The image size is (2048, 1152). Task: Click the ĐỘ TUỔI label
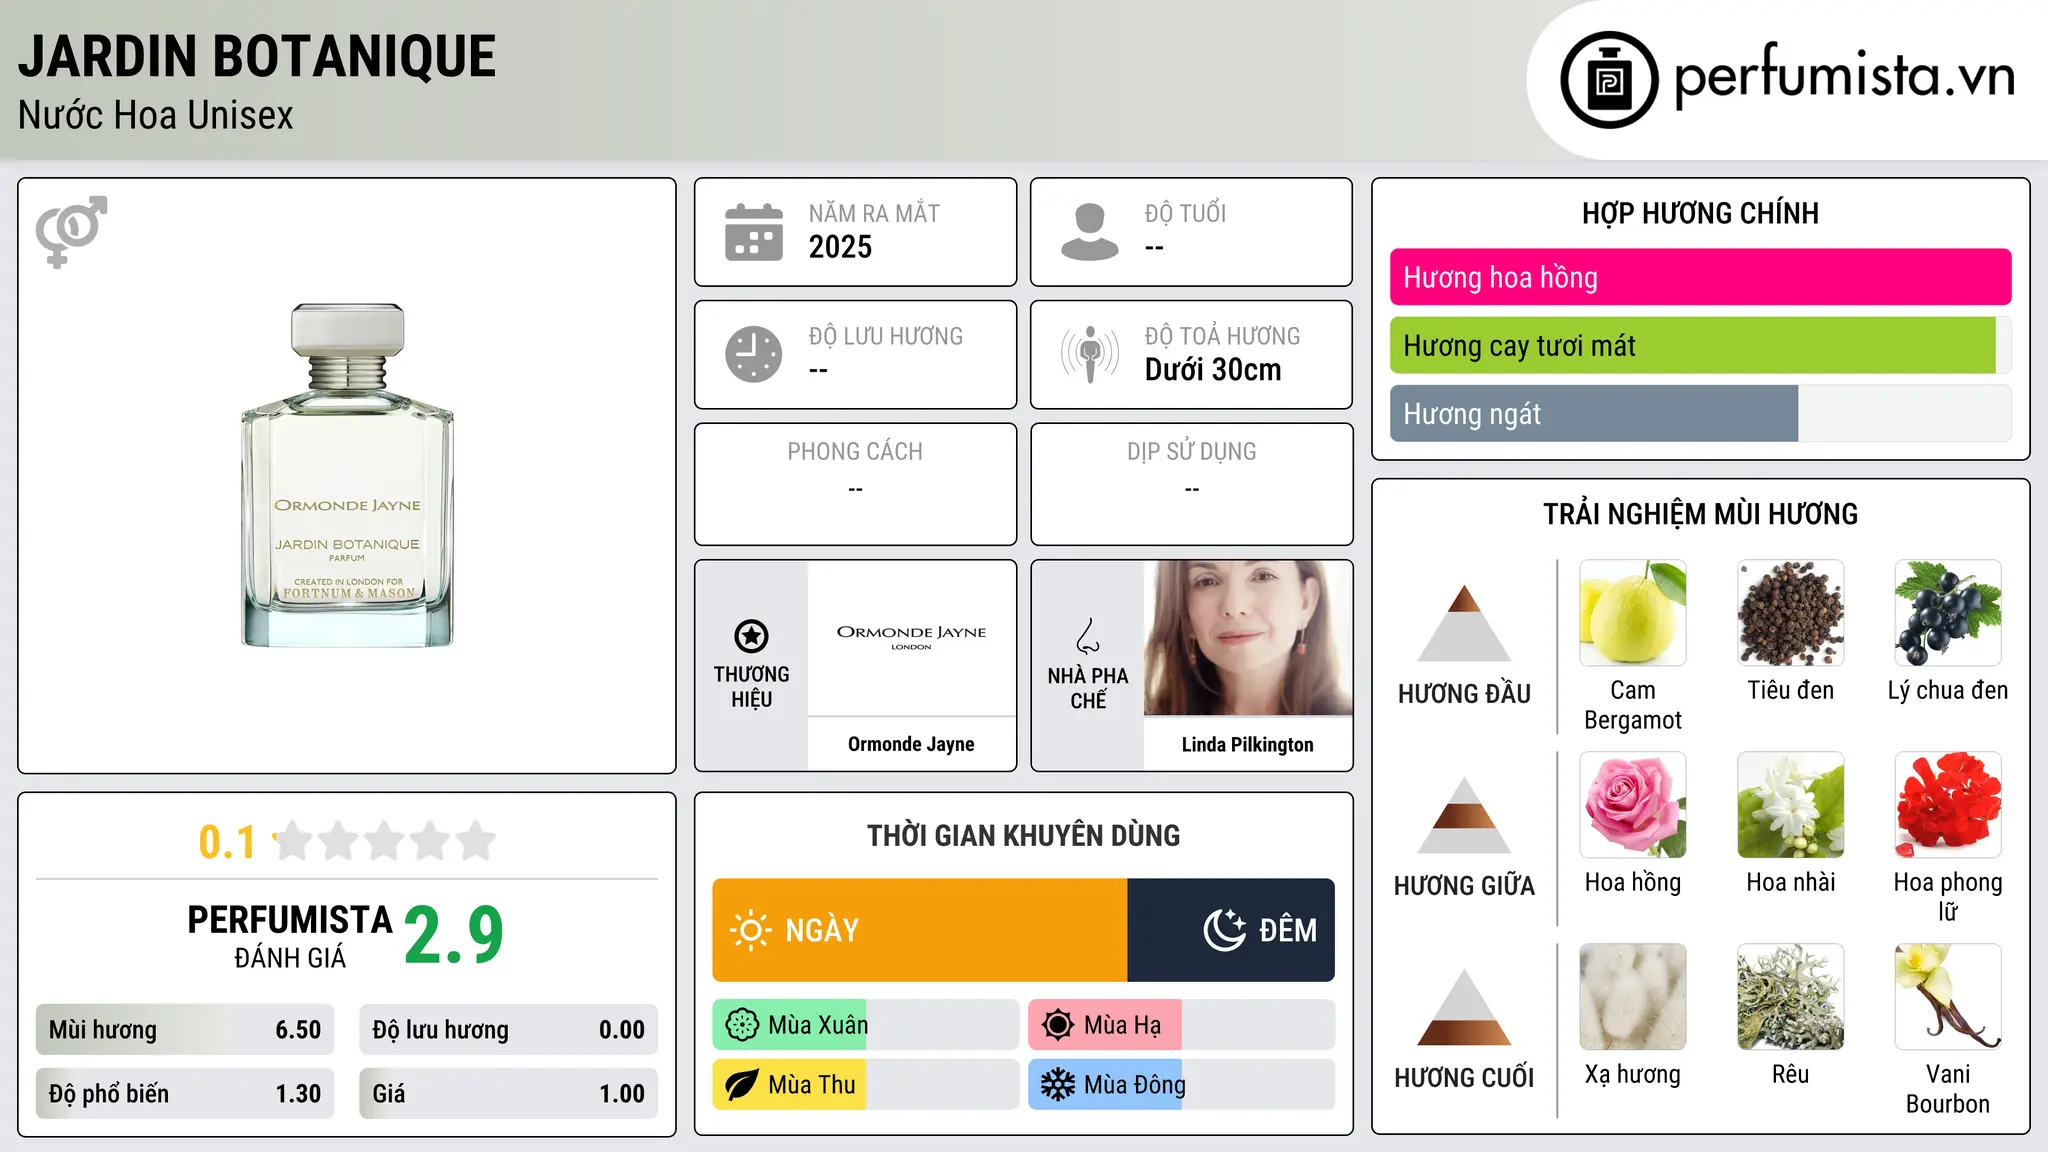click(1185, 214)
